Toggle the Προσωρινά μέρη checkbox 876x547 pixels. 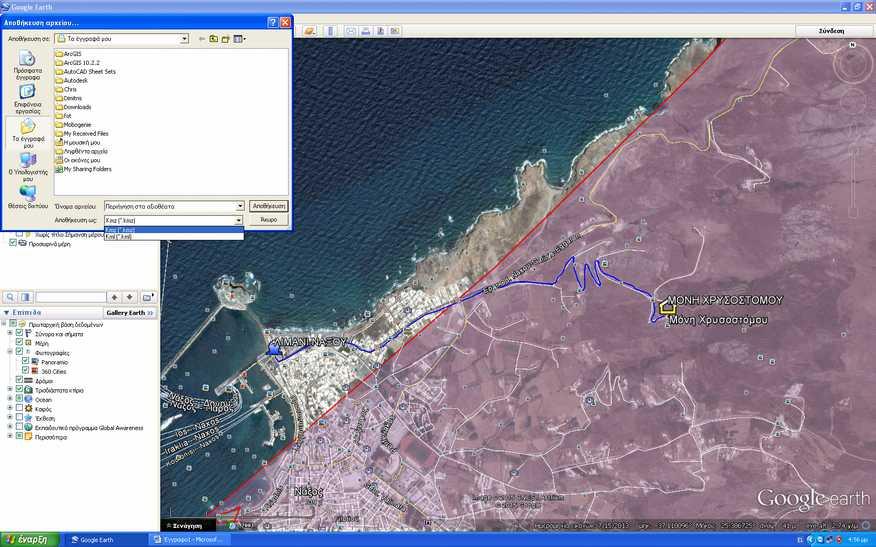pyautogui.click(x=12, y=243)
